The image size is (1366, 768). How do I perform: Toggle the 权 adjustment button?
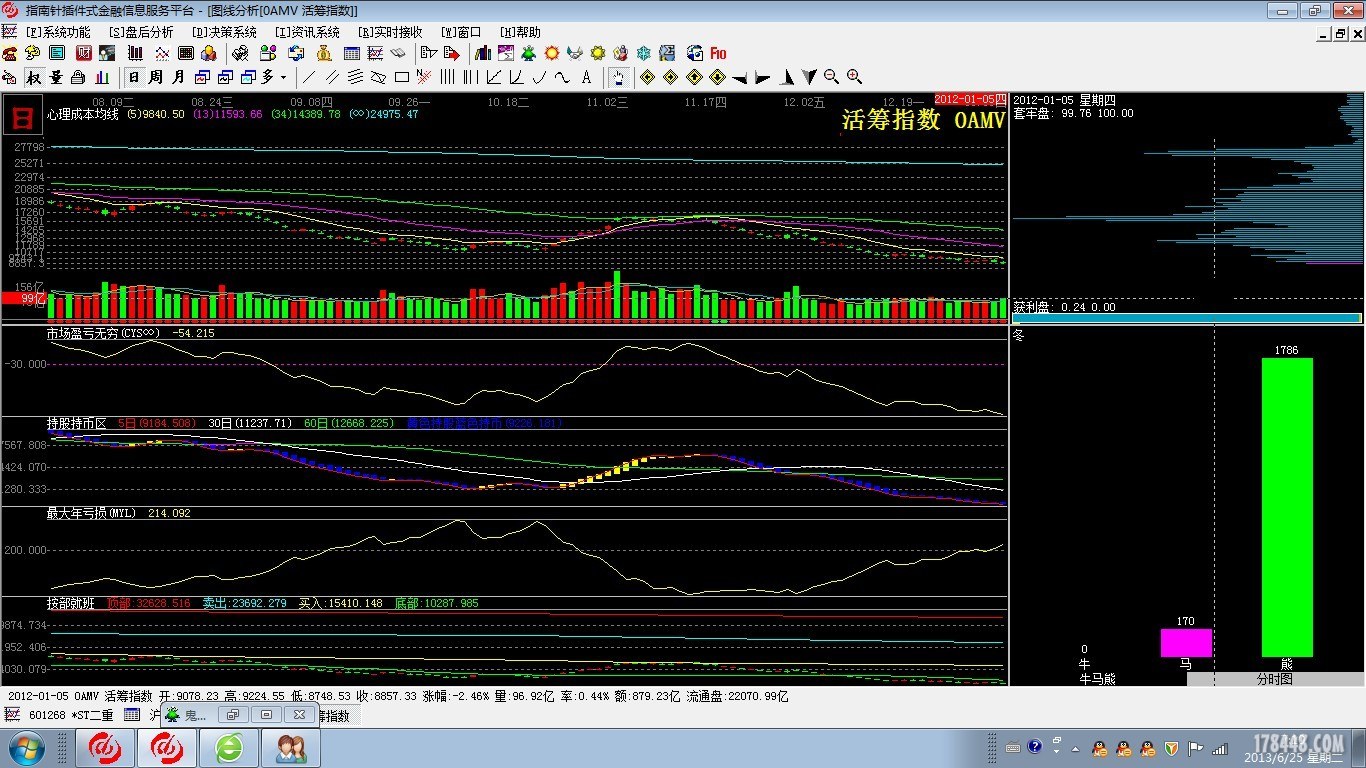point(34,77)
